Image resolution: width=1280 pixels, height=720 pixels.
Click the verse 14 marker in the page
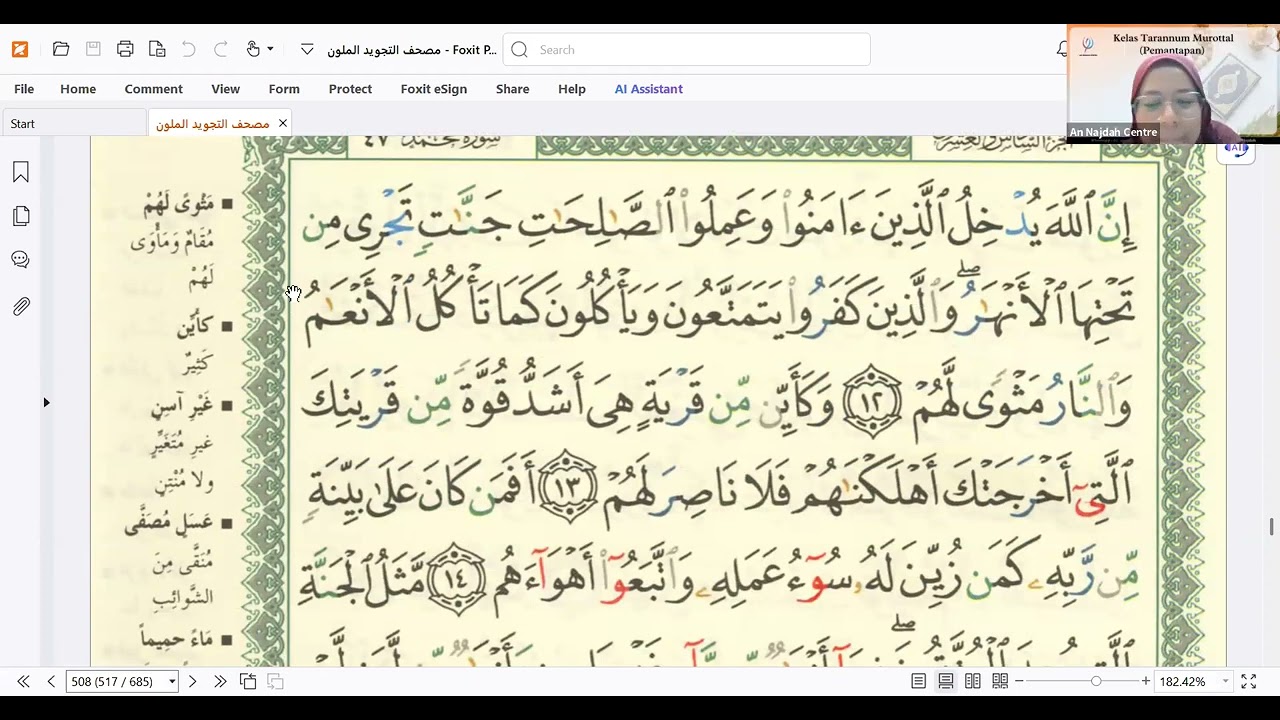(456, 578)
